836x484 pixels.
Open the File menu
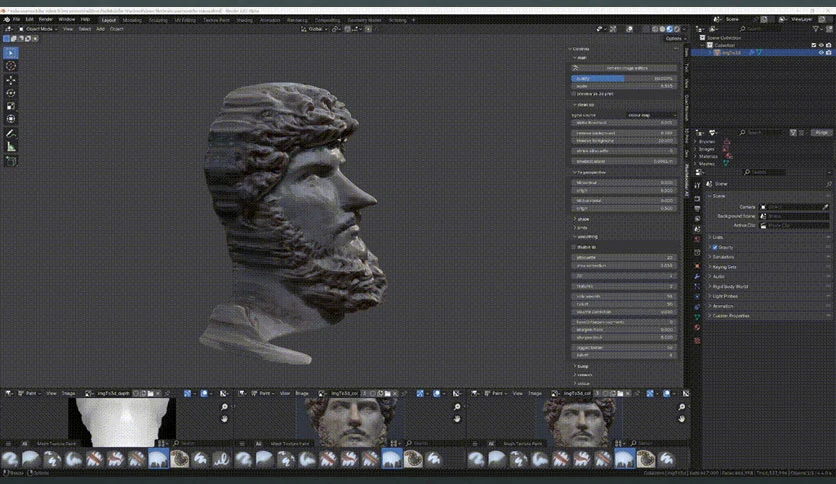17,20
